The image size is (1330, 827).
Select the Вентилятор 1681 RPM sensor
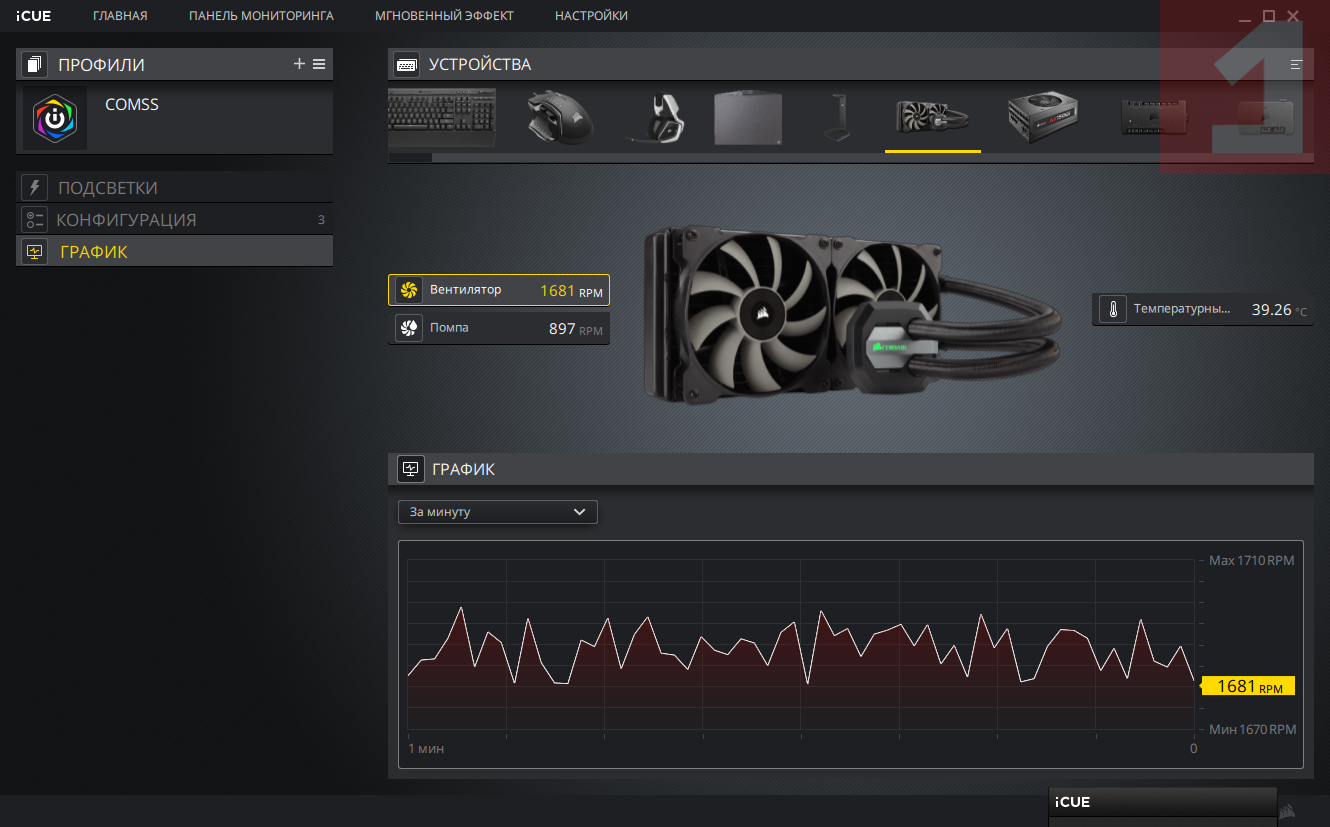coord(499,290)
